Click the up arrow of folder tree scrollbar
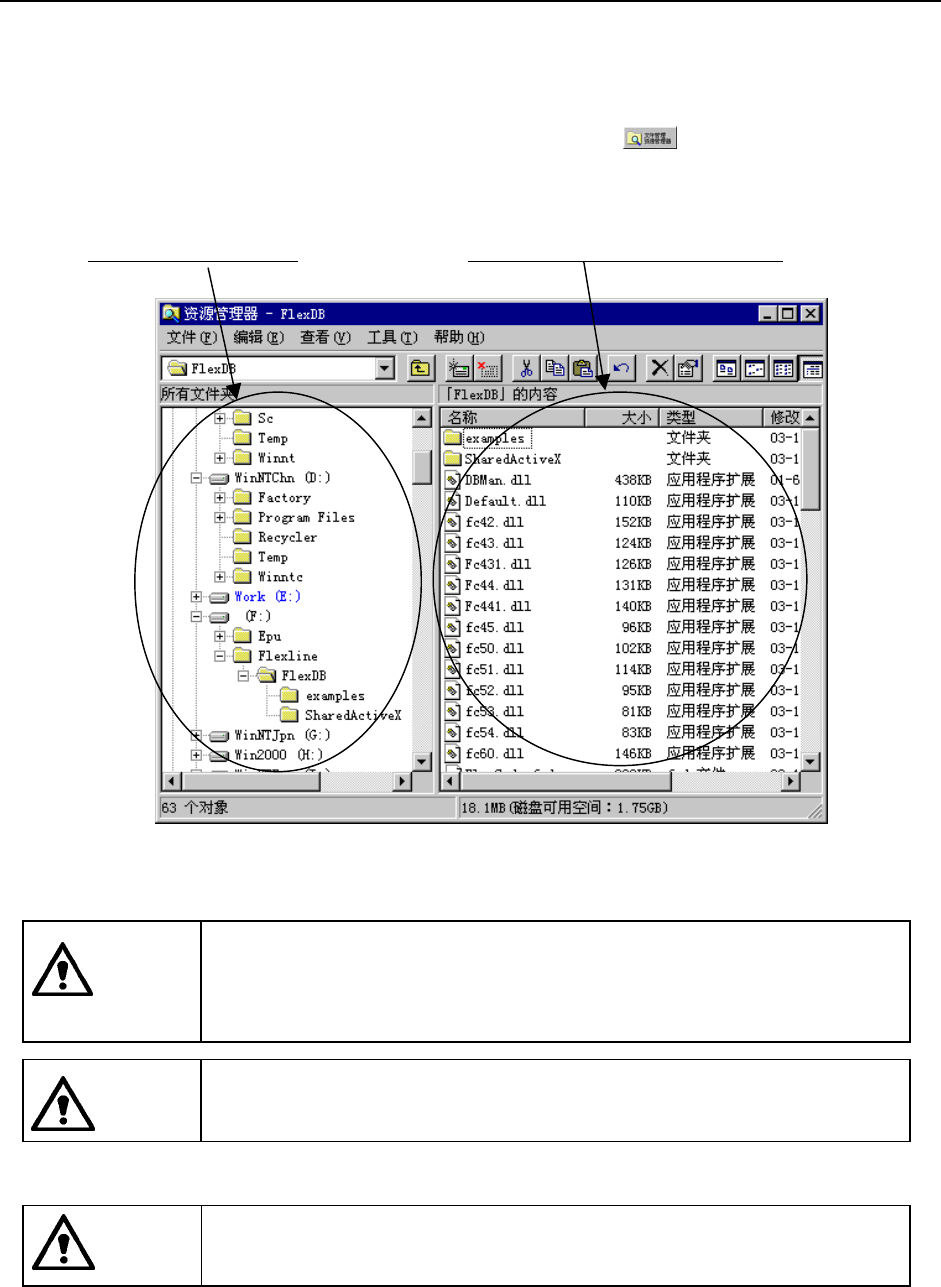 [422, 418]
